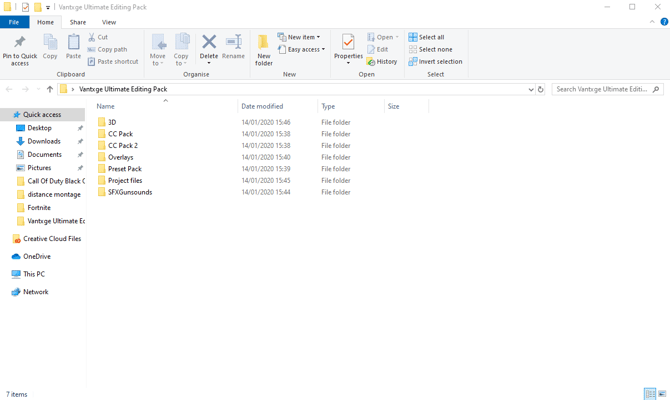Click the Edit ribbon button
This screenshot has width=670, height=400.
[378, 50]
